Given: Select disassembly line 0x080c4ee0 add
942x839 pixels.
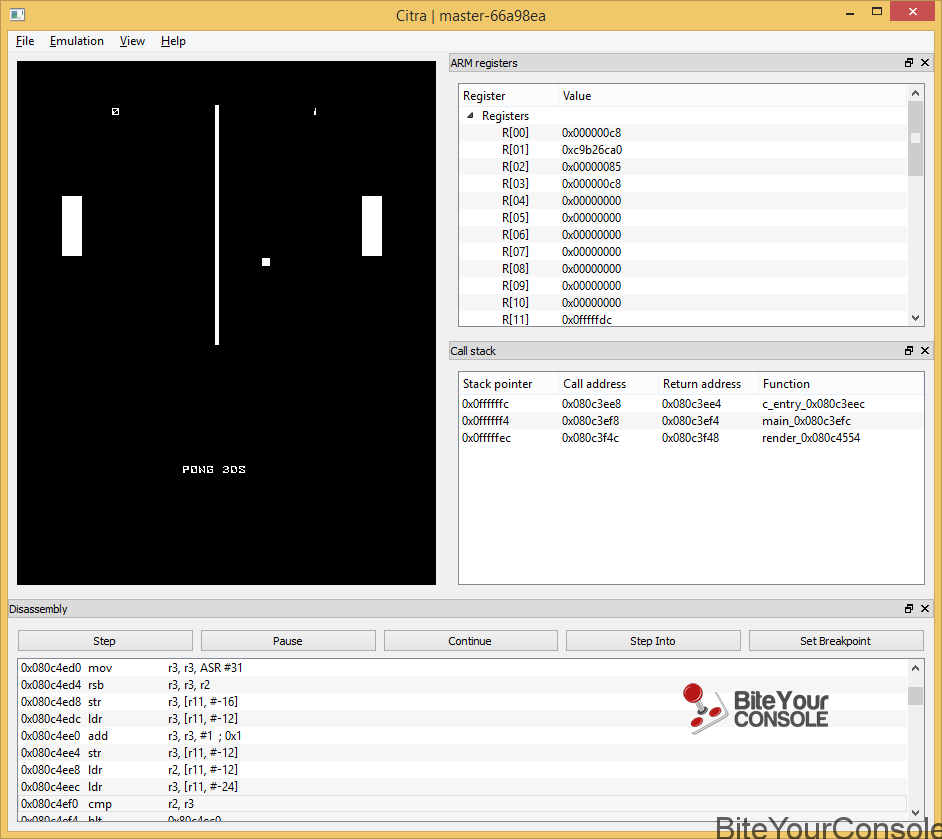Looking at the screenshot, I should (x=462, y=736).
